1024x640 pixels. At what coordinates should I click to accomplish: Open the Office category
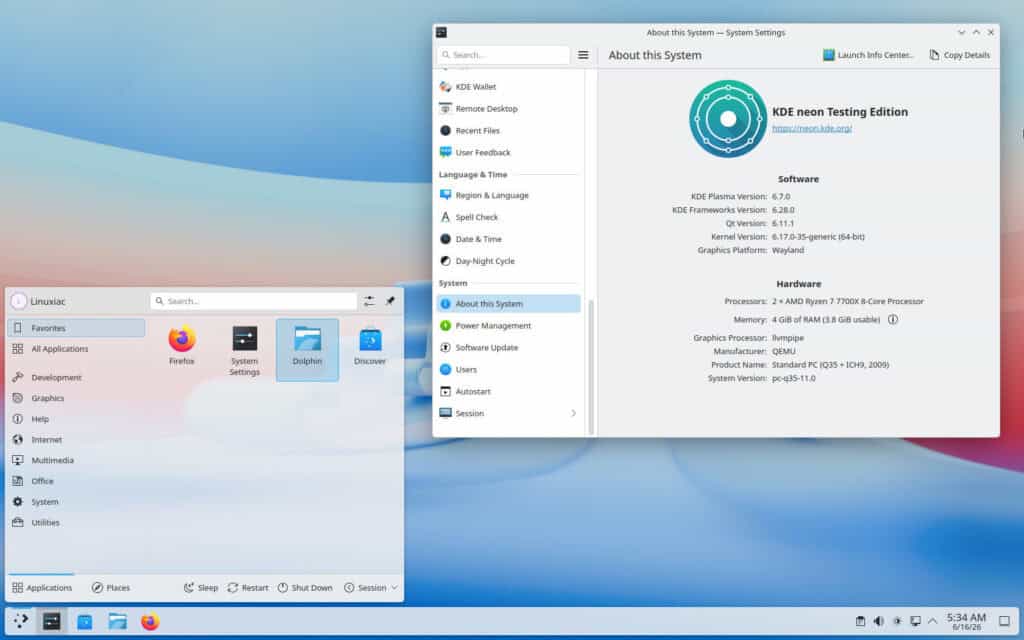[76, 481]
